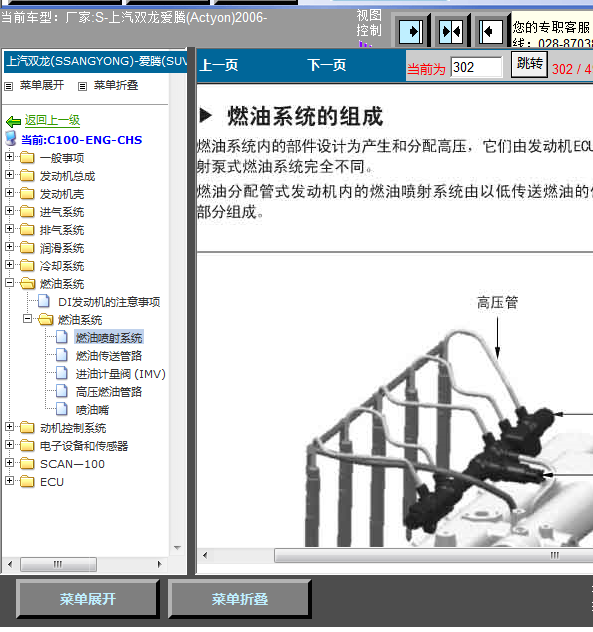Viewport: 593px width, 632px height.
Task: Click the 一般事项 folder icon
Action: coord(27,157)
